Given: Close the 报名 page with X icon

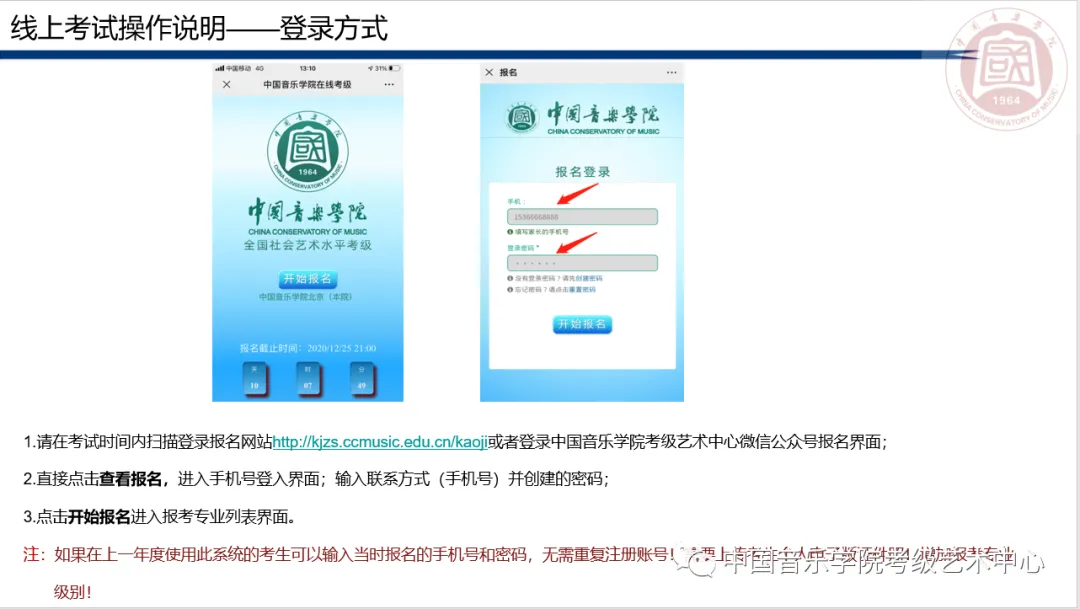Looking at the screenshot, I should [489, 72].
